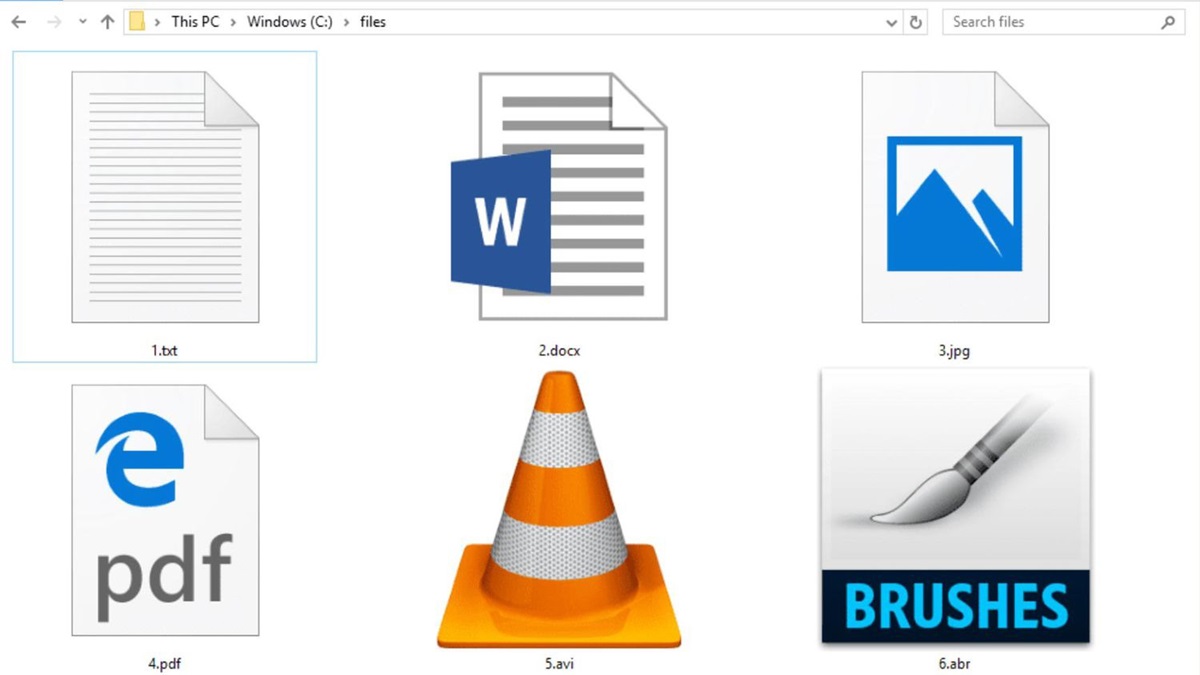Go back with the Back arrow
Image resolution: width=1200 pixels, height=675 pixels.
[18, 22]
